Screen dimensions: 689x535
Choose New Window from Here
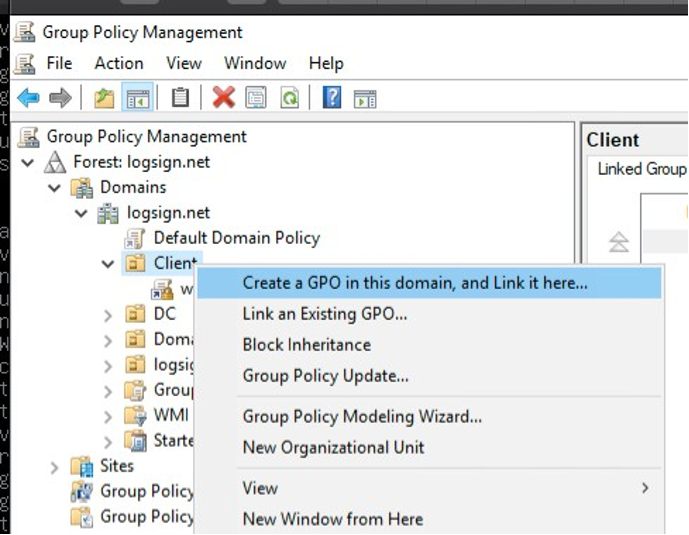click(x=429, y=519)
